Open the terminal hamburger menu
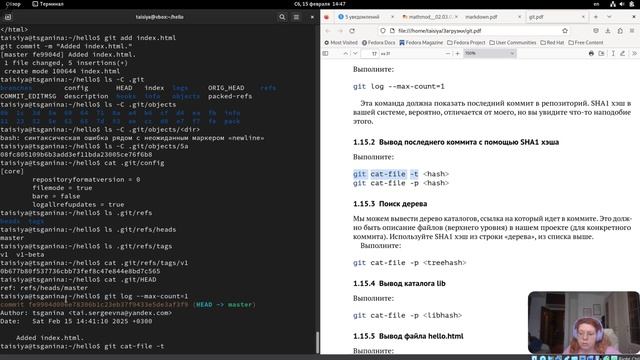 point(296,17)
